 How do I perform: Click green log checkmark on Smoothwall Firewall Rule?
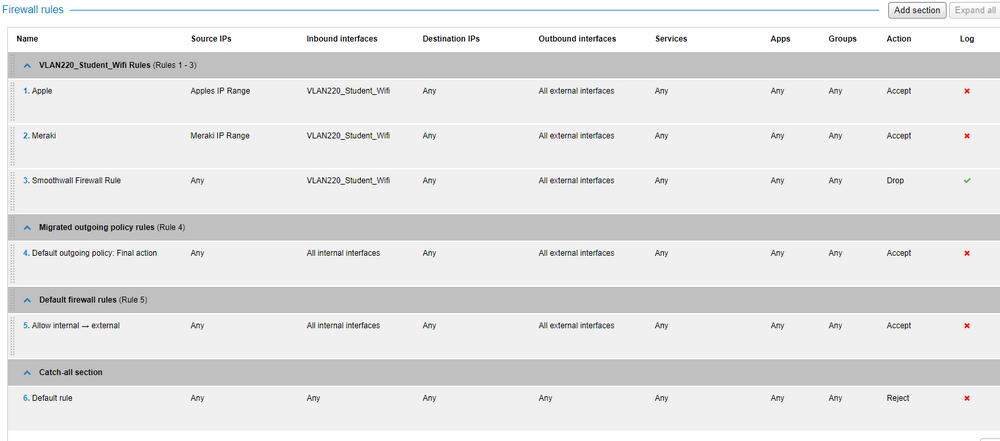(967, 181)
